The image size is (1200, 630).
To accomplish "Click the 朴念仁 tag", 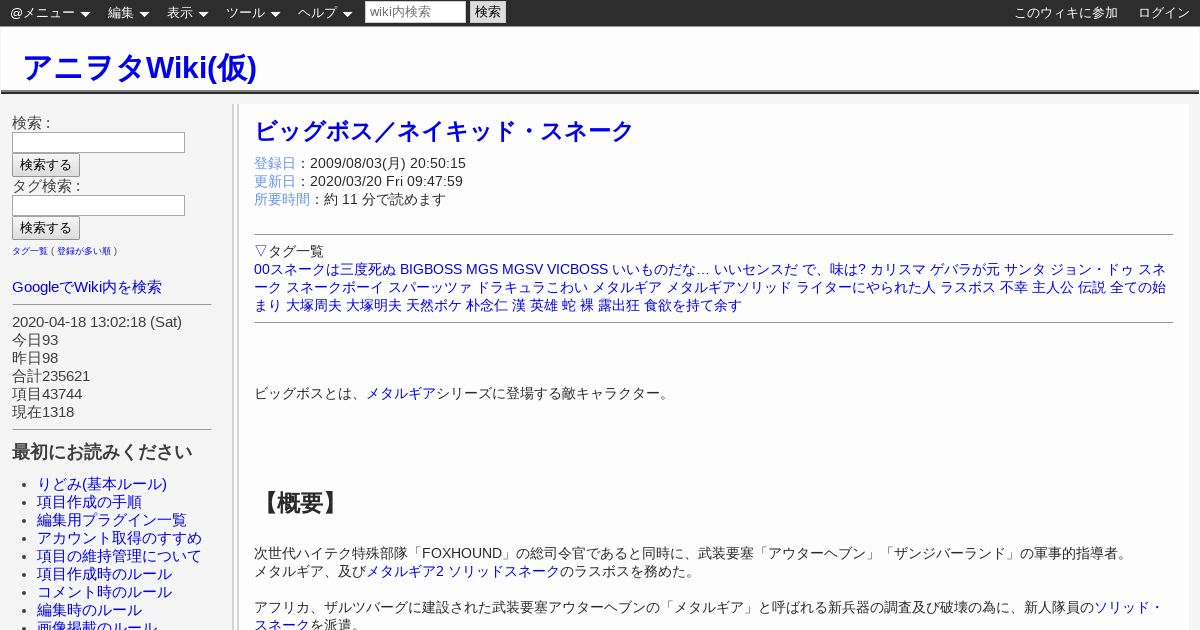I will tap(487, 305).
